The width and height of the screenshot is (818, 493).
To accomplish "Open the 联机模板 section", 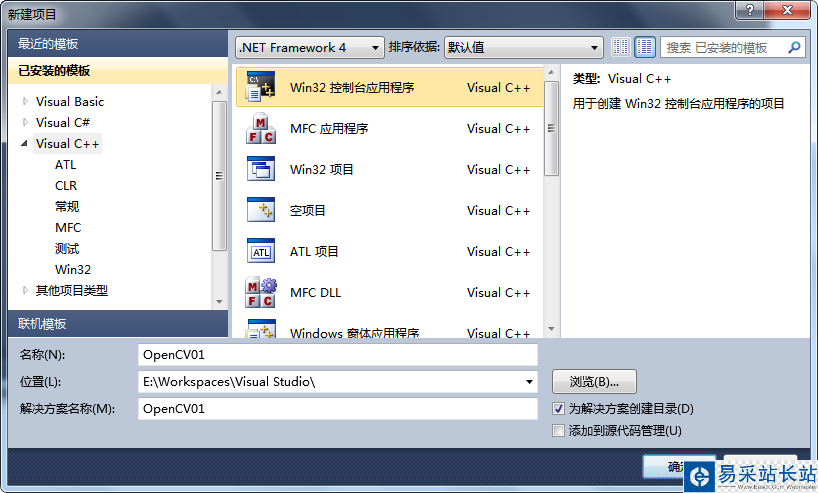I will (118, 323).
